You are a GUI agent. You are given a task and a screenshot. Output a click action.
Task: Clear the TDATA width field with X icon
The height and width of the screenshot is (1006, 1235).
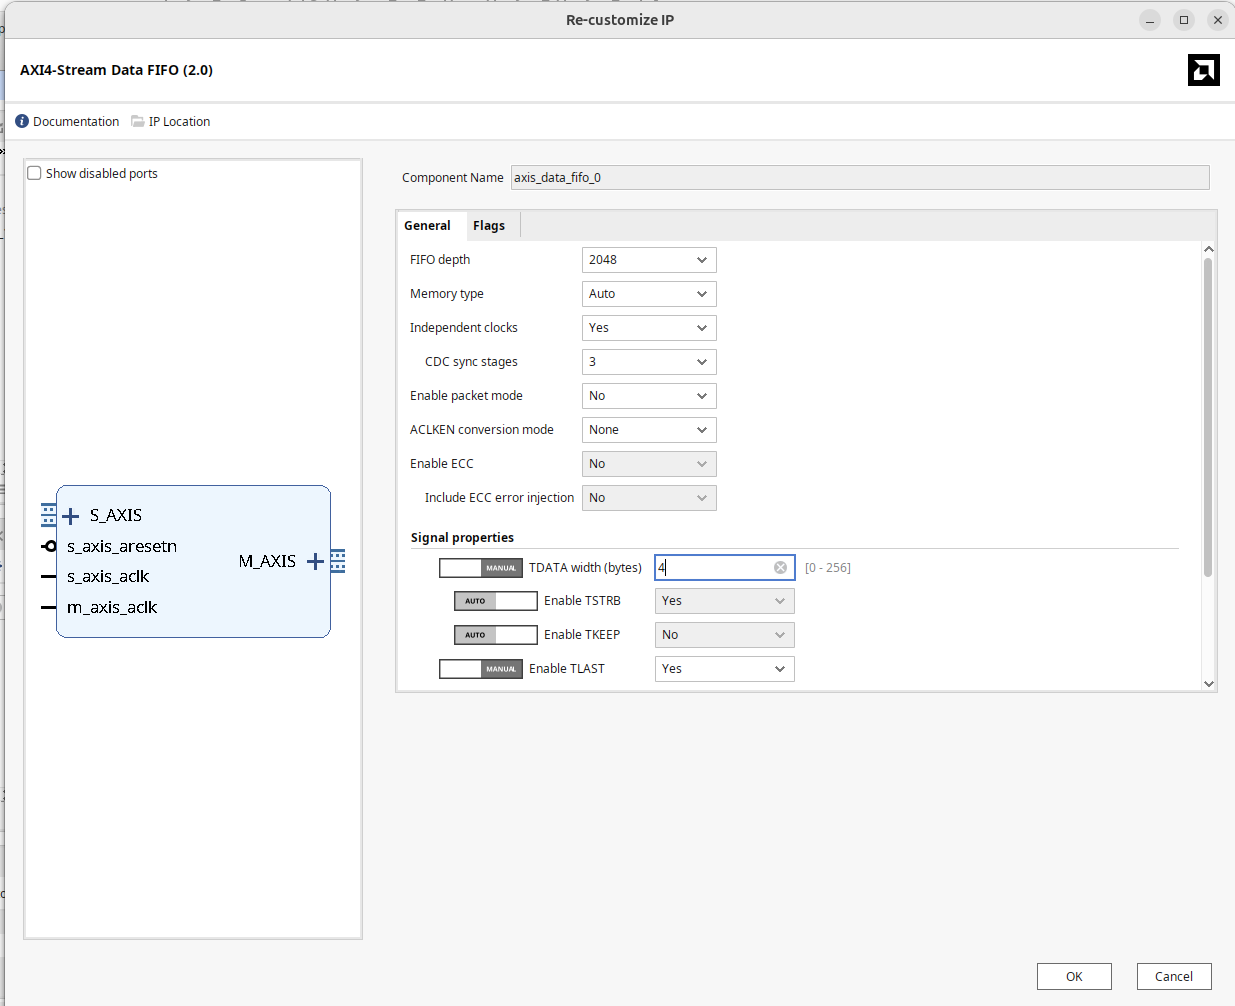click(x=780, y=568)
